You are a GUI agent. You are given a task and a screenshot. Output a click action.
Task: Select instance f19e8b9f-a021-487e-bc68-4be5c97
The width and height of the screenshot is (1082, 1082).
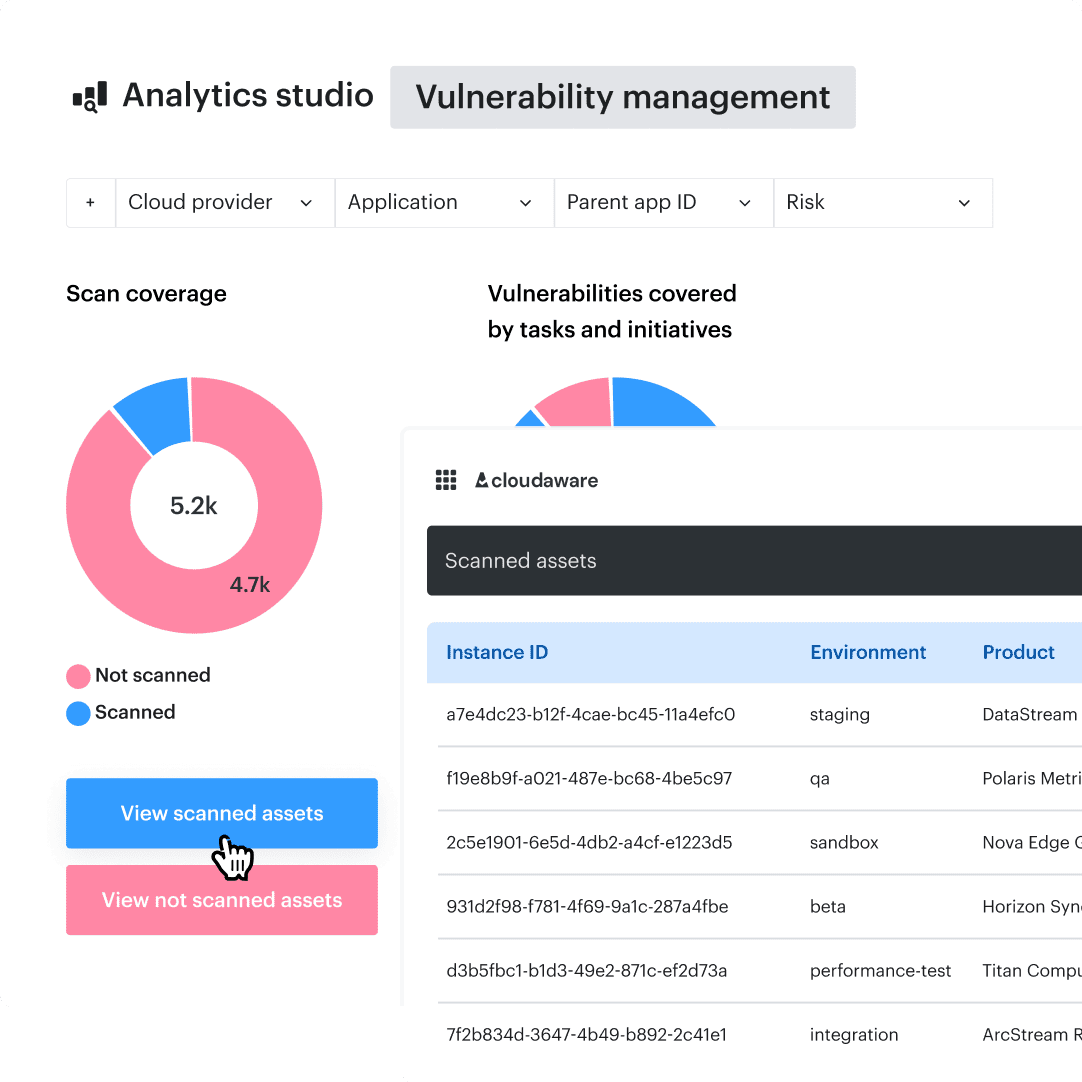[x=589, y=778]
